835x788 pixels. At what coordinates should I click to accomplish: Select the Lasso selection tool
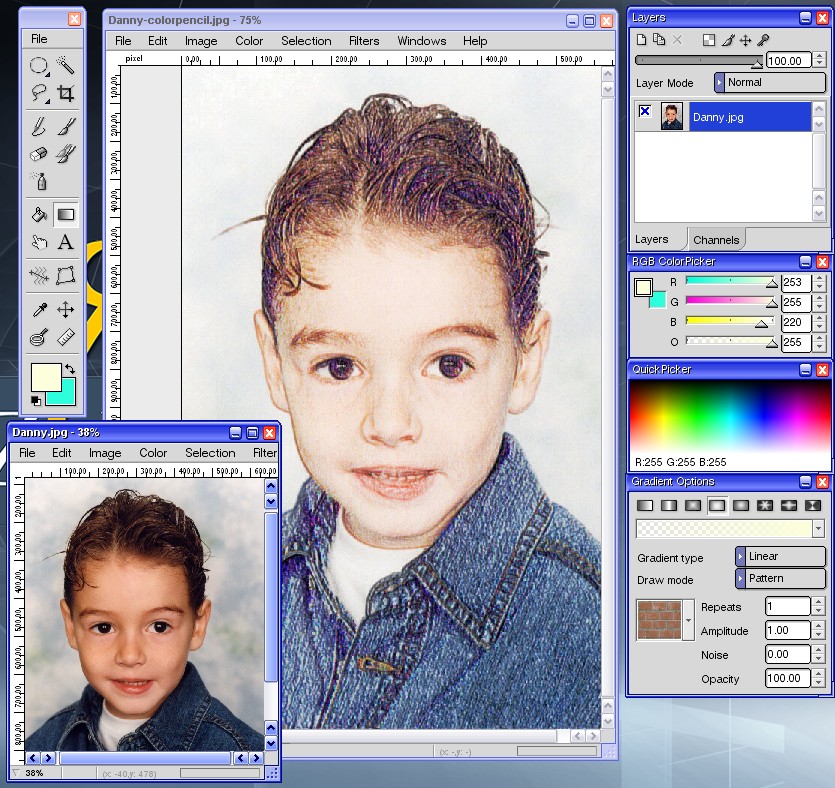(38, 93)
